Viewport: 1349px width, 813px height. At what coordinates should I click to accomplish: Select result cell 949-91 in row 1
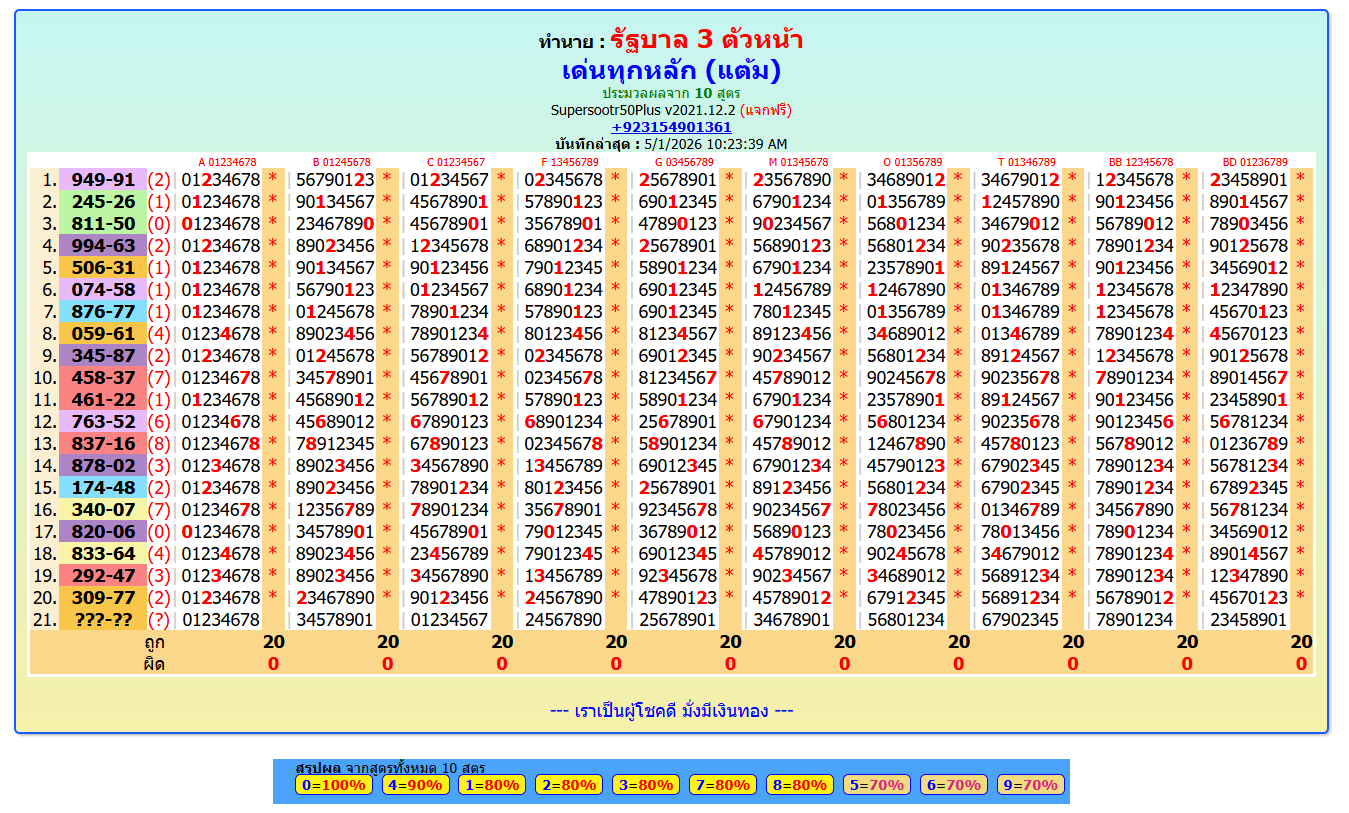click(103, 180)
